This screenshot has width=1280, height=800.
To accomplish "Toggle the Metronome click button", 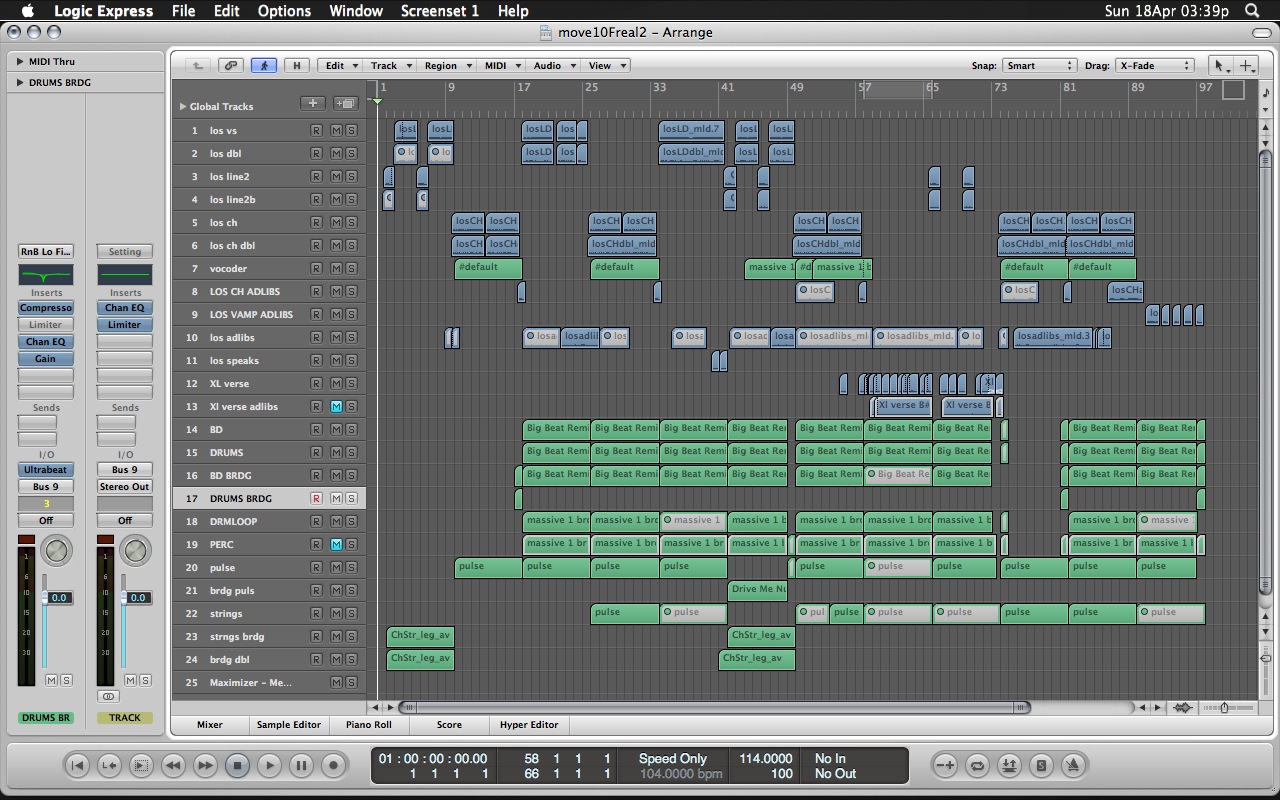I will 1073,766.
